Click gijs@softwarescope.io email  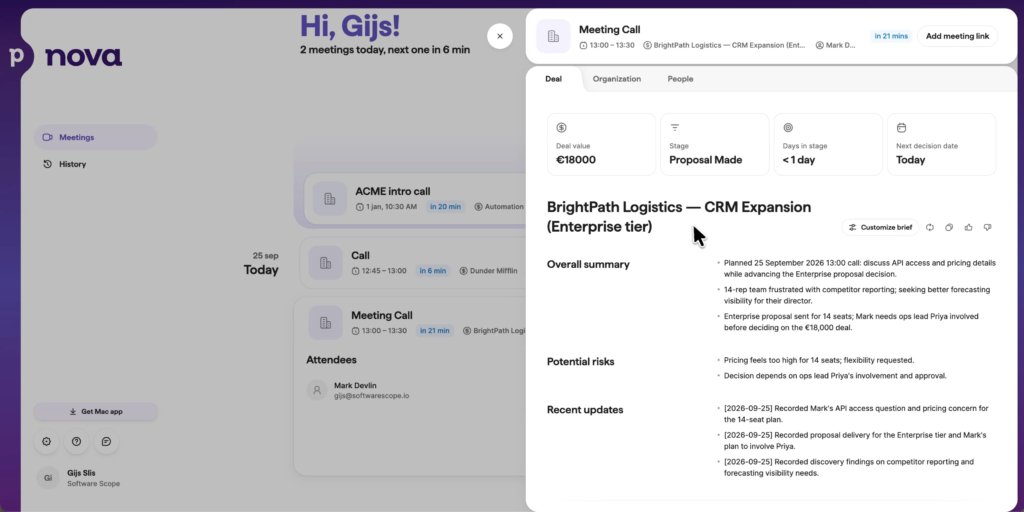pyautogui.click(x=372, y=396)
